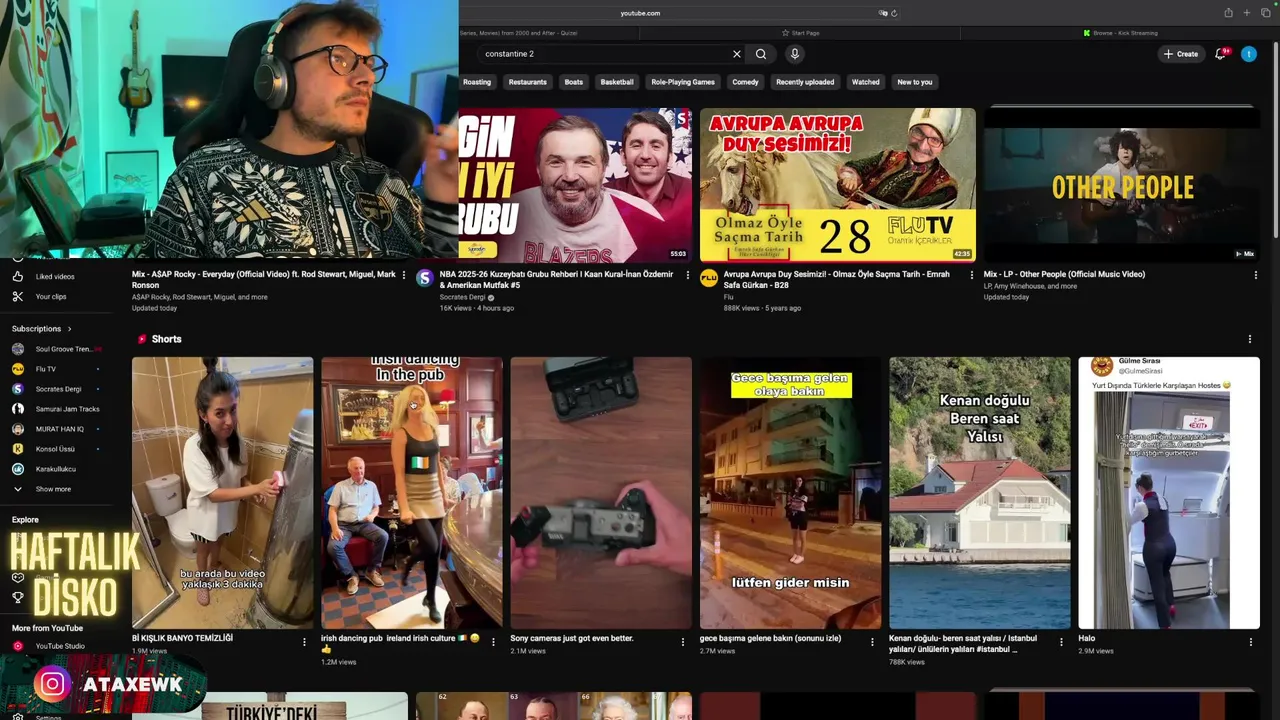The image size is (1280, 720).
Task: Open Socrates Dergi channel name under NBA video
Action: click(462, 297)
